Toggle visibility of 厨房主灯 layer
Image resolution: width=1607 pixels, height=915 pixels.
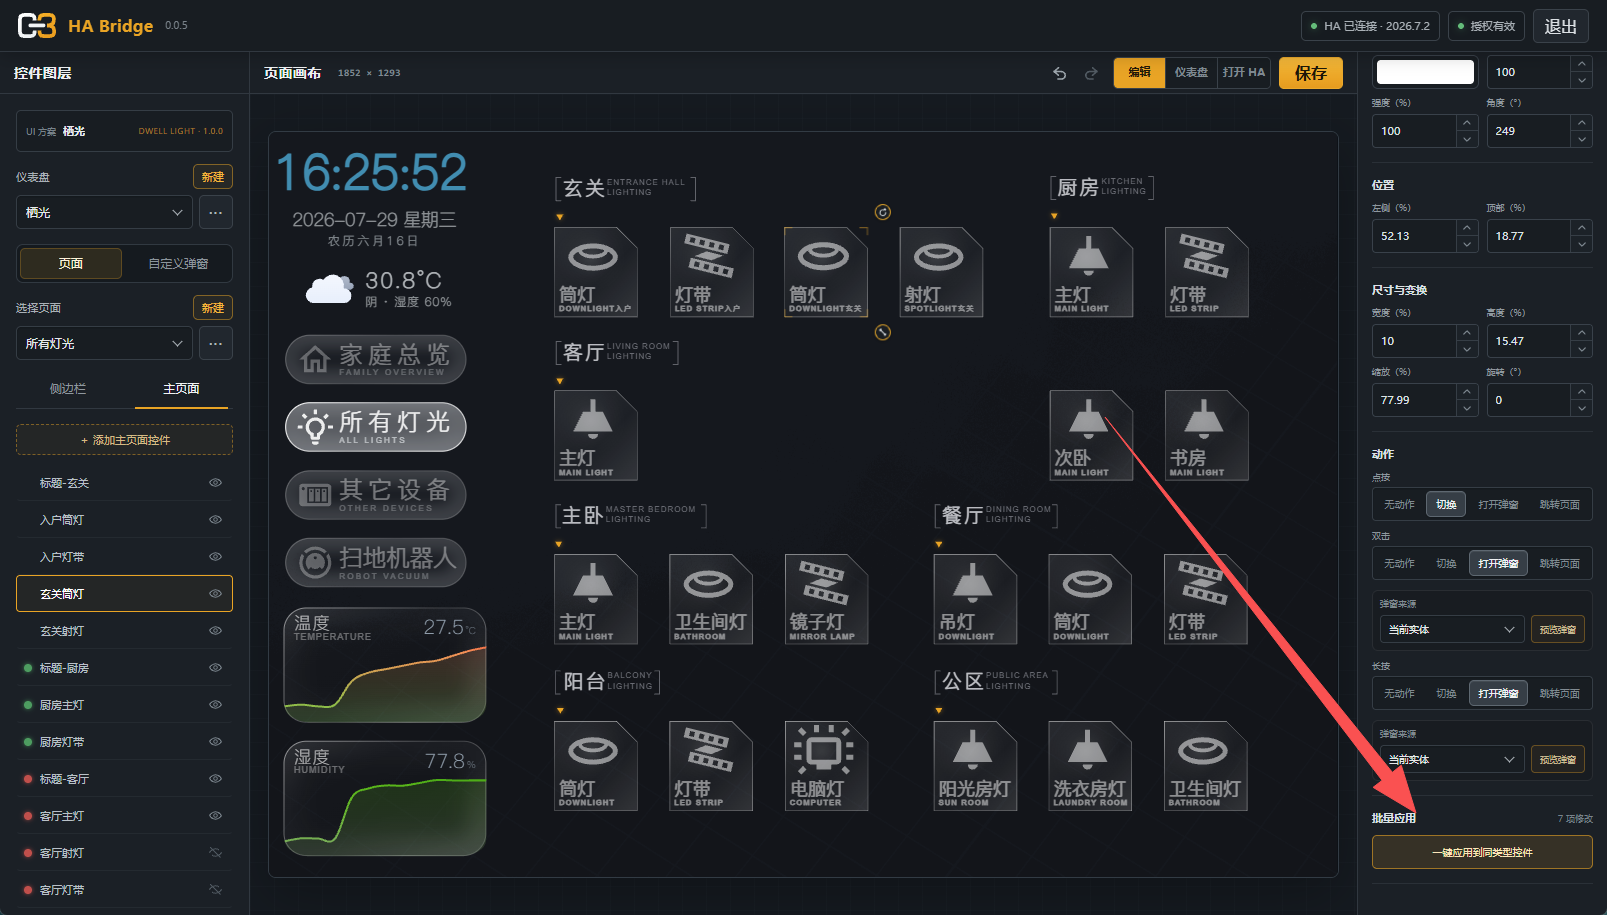point(215,705)
